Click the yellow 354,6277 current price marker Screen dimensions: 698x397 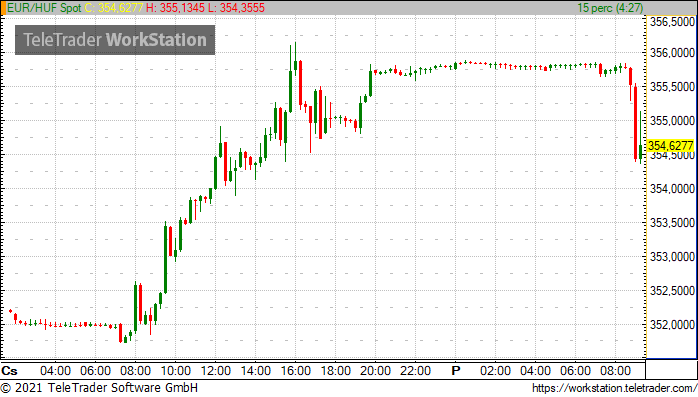671,146
